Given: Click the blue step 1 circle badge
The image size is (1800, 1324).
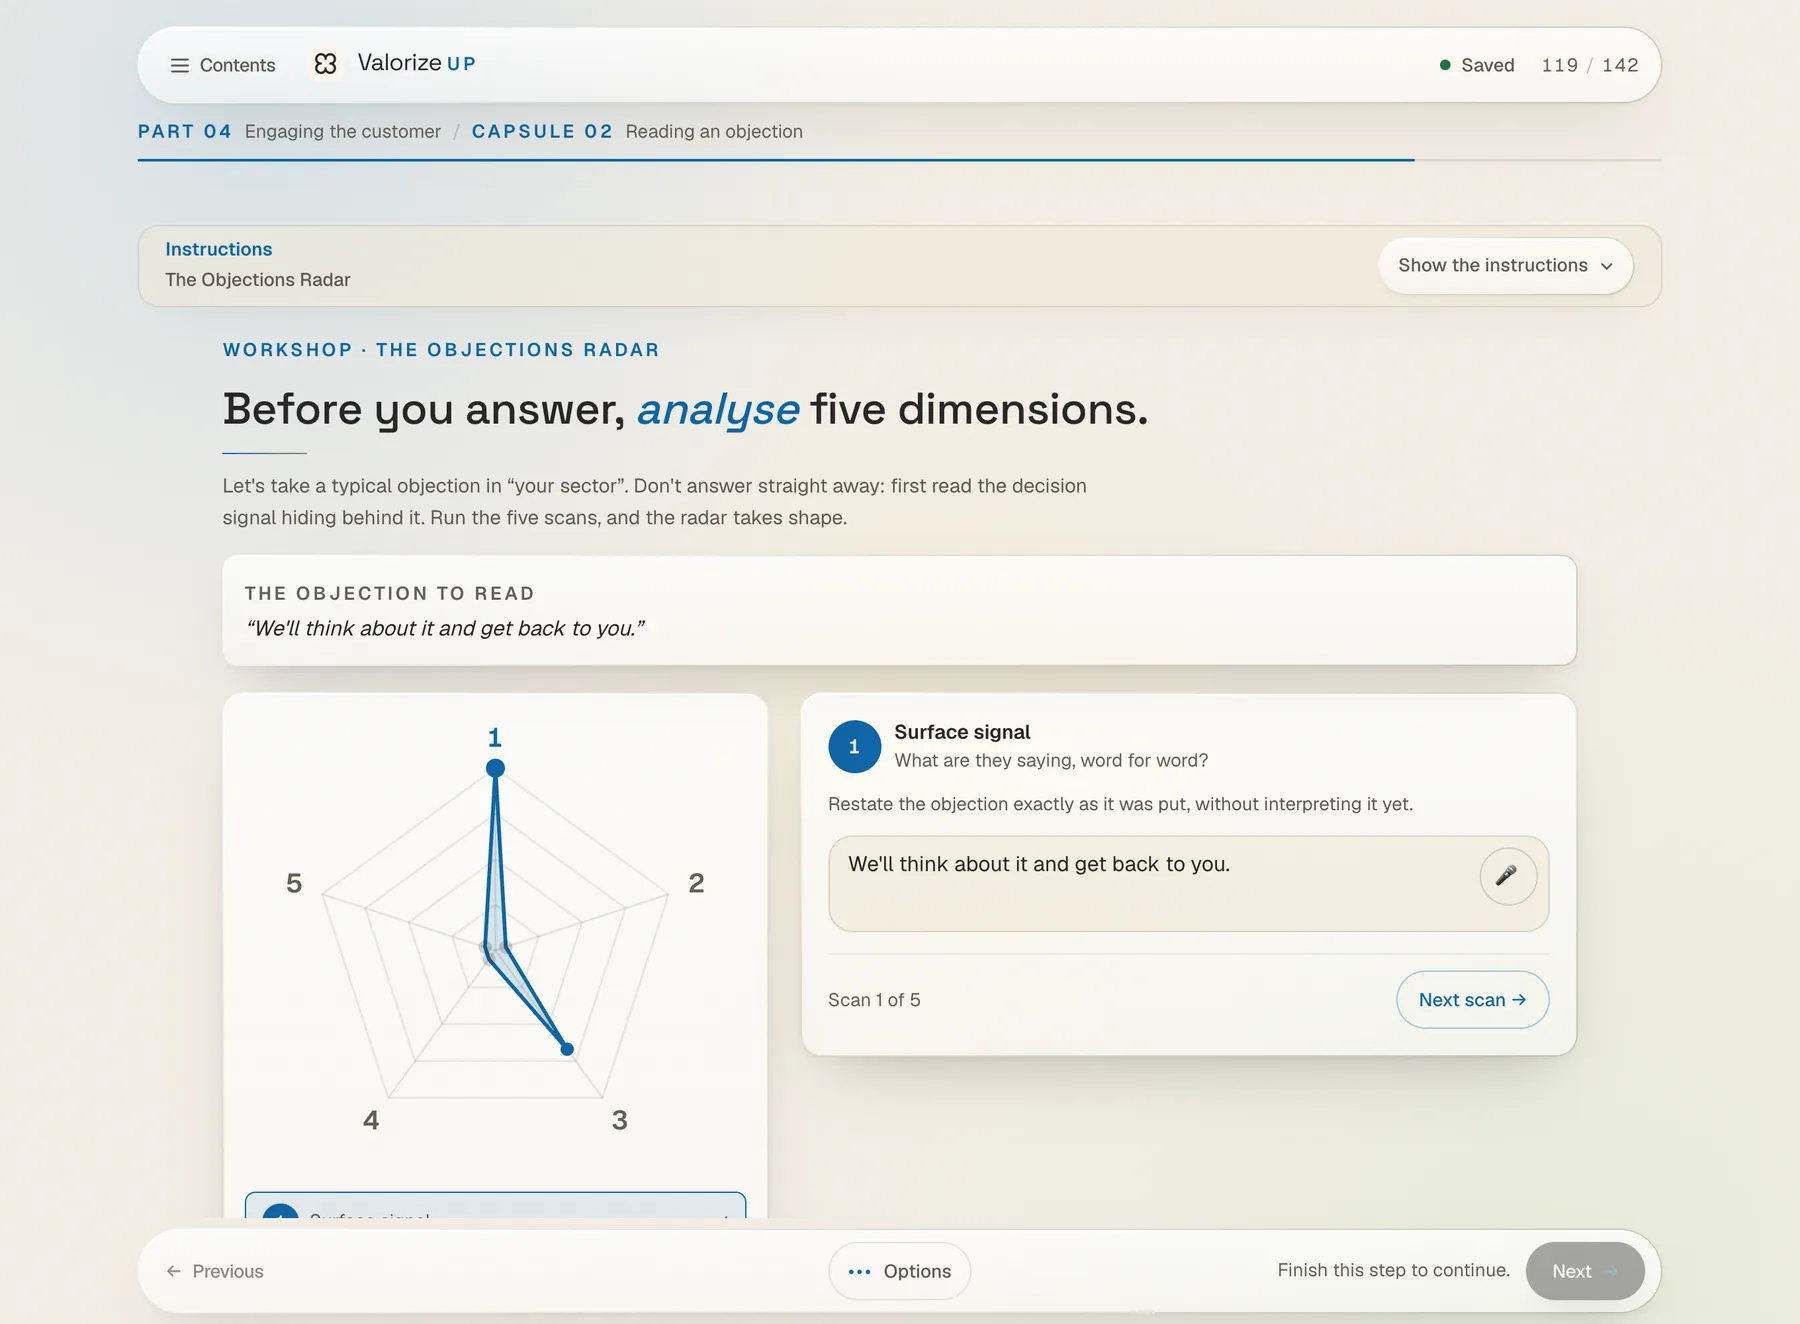Looking at the screenshot, I should pos(854,747).
